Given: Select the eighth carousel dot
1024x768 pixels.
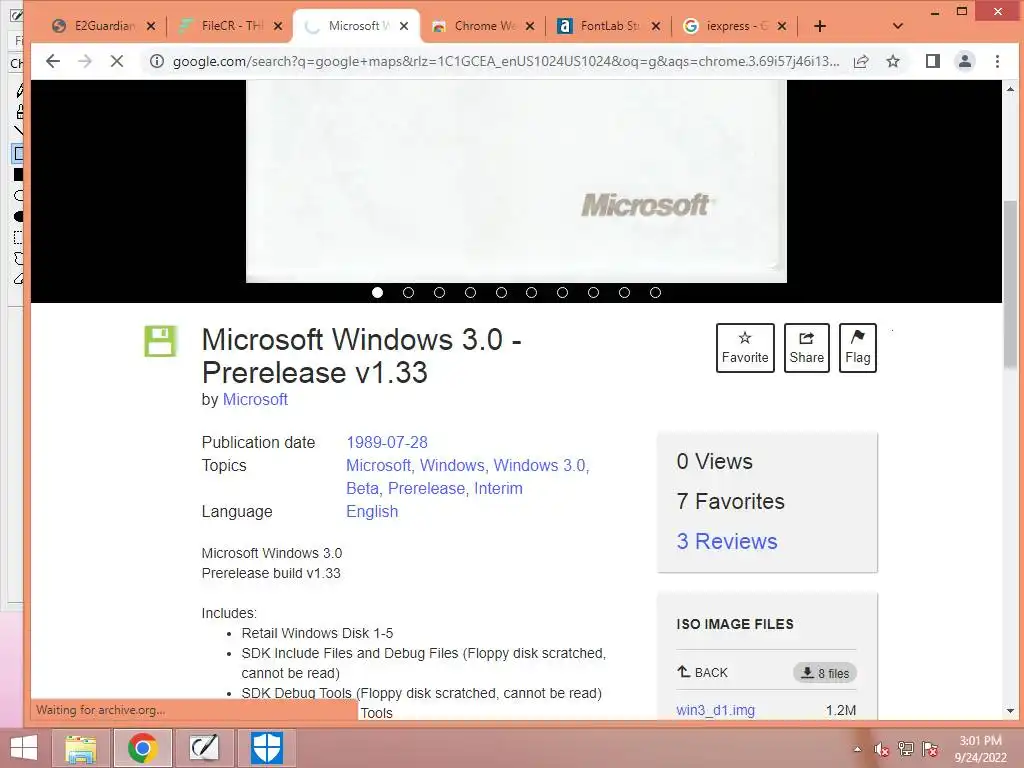Looking at the screenshot, I should coord(594,293).
